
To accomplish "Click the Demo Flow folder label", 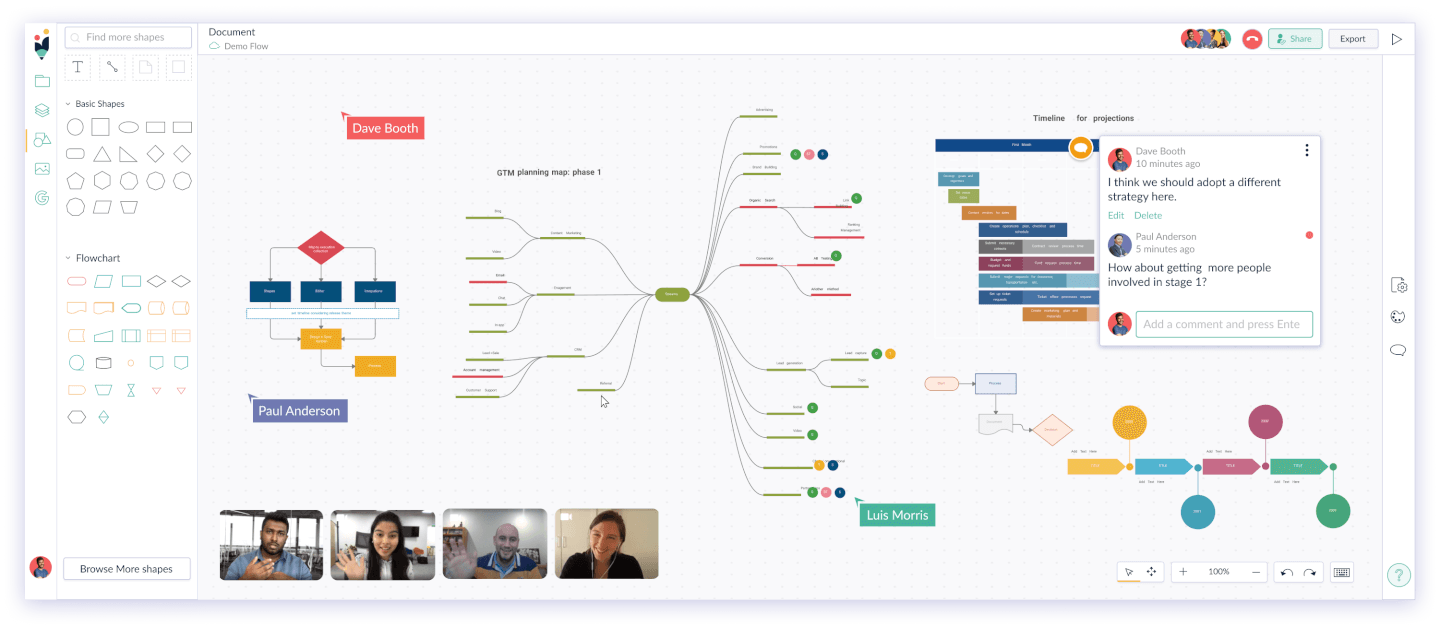I will [246, 46].
